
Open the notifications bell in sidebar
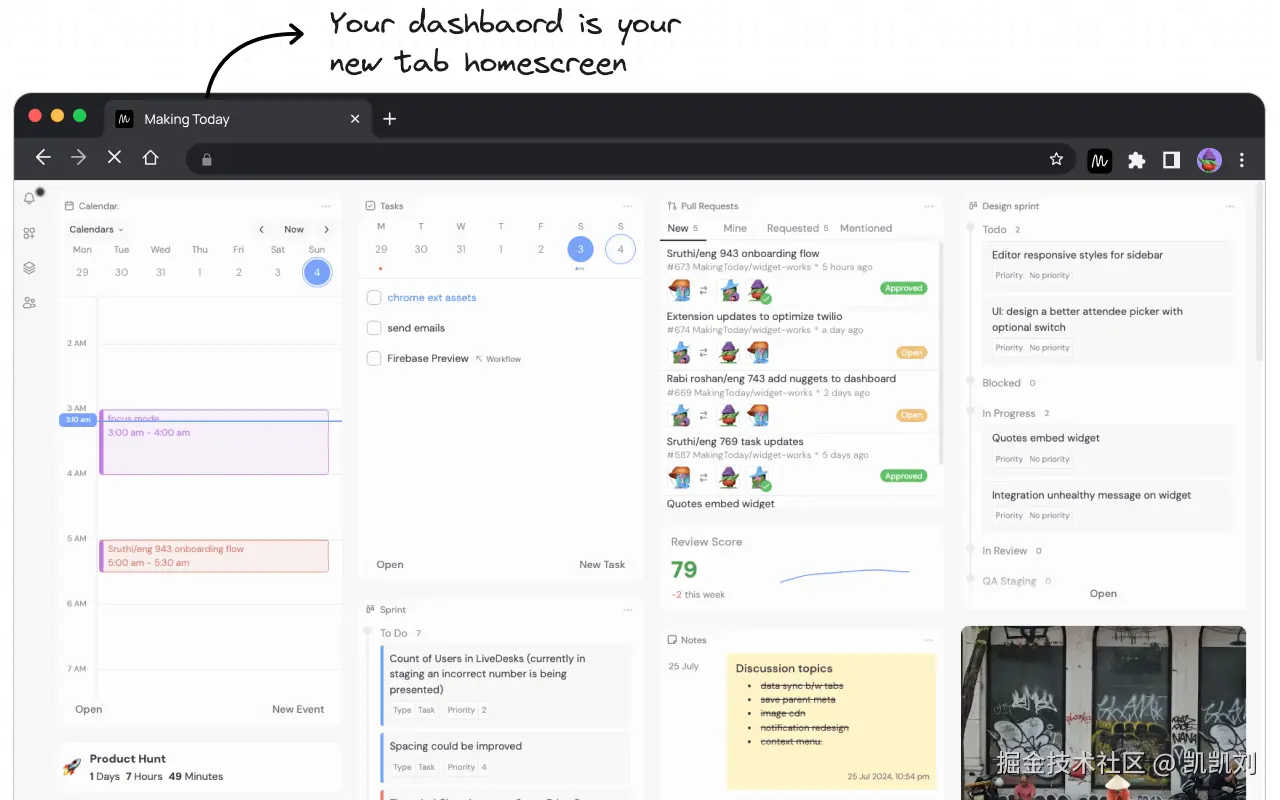29,198
